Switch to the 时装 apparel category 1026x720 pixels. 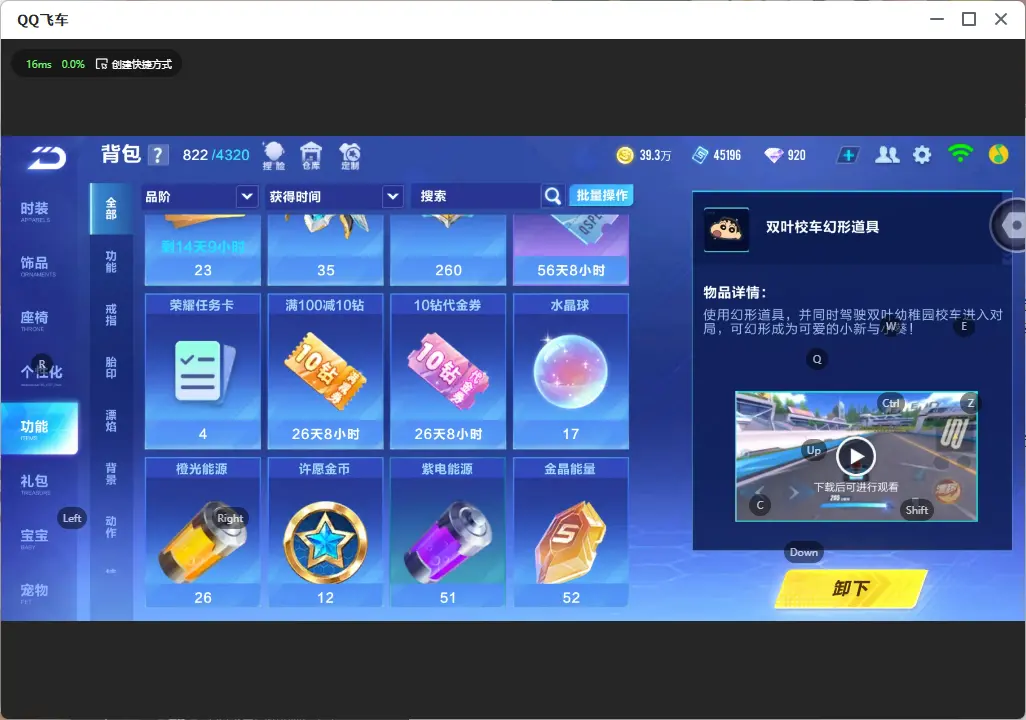[x=35, y=210]
